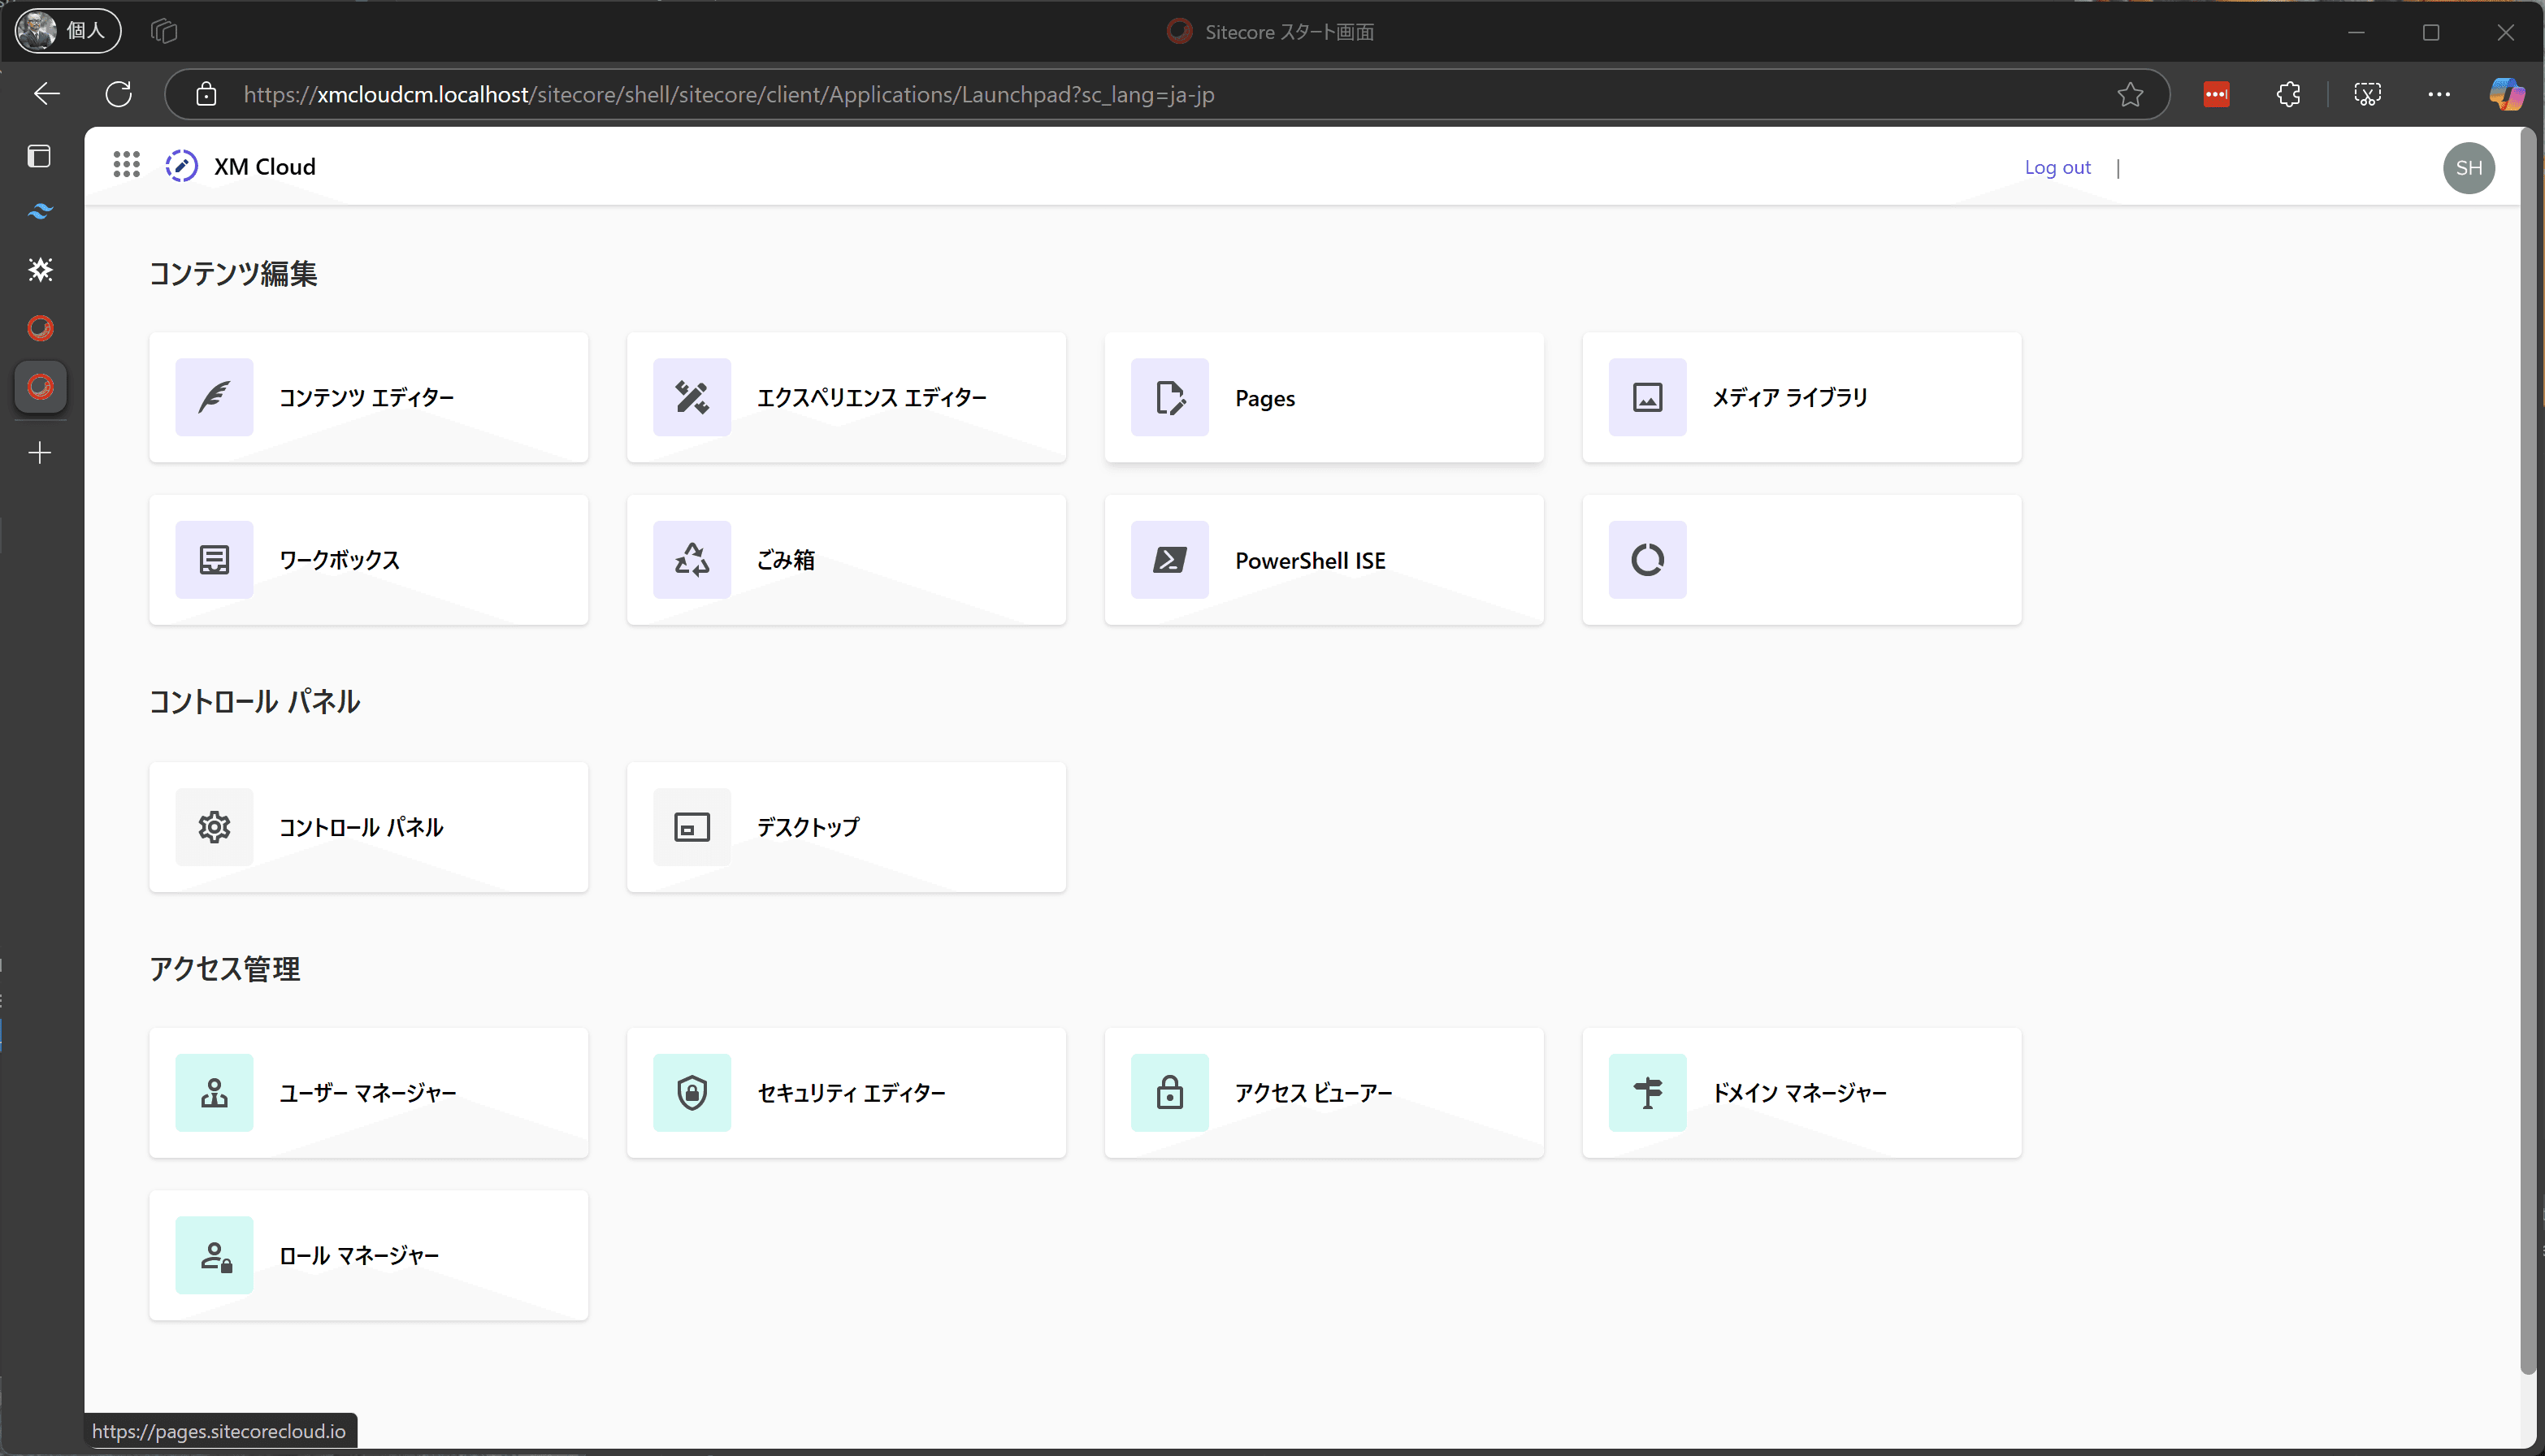Open browser settings and more menu

2438,94
